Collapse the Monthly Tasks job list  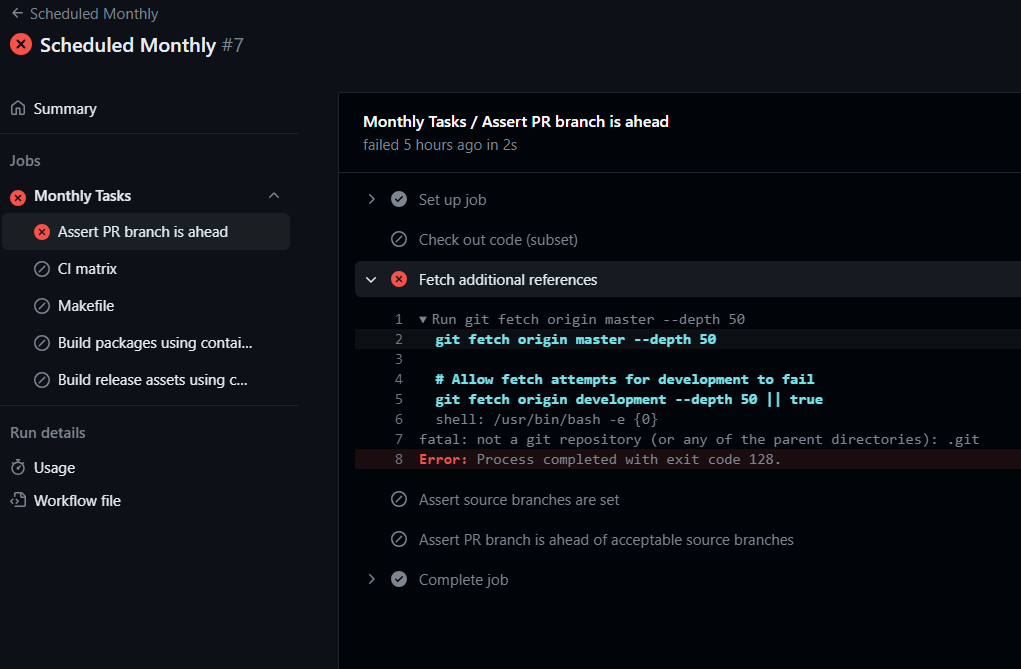274,196
